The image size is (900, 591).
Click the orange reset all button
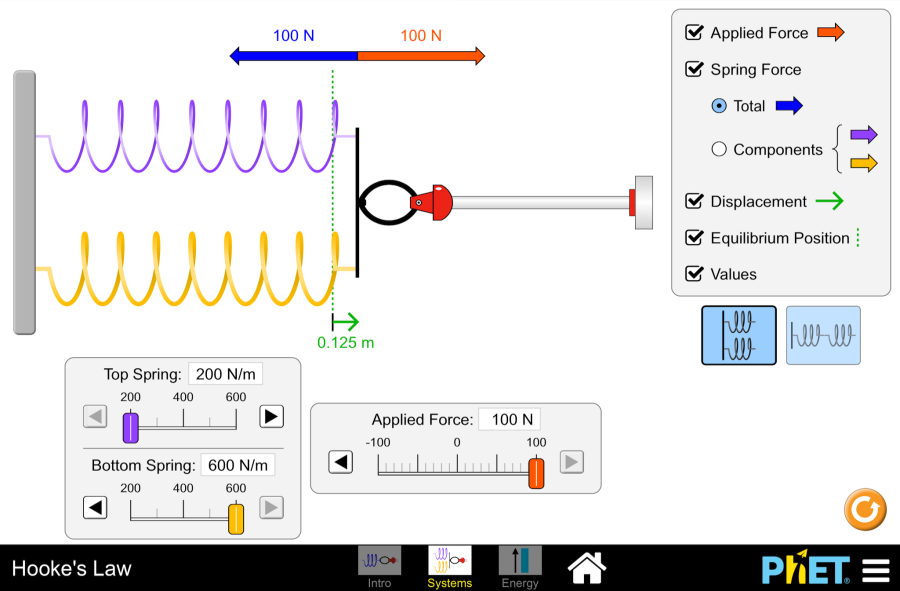pos(865,510)
